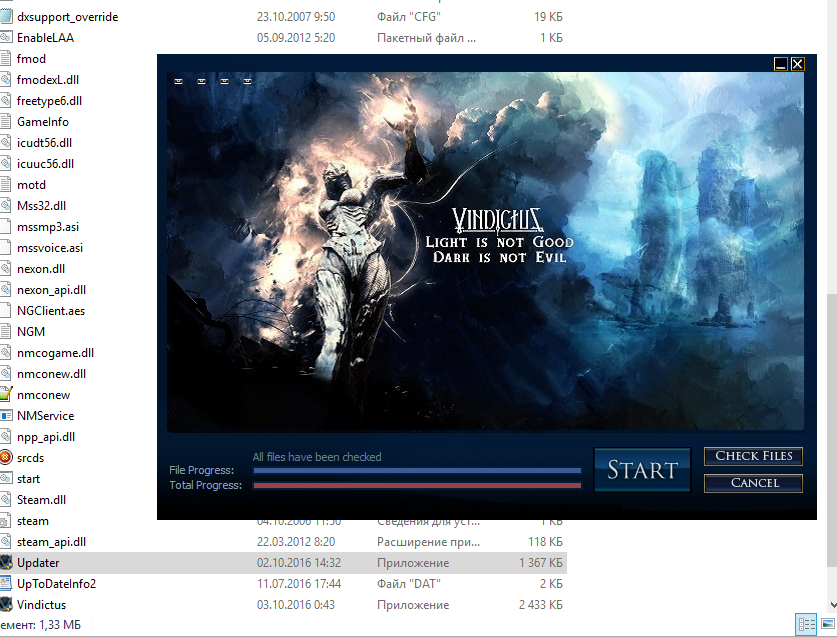Cancel the Vindictus updater
This screenshot has width=837, height=638.
point(753,483)
